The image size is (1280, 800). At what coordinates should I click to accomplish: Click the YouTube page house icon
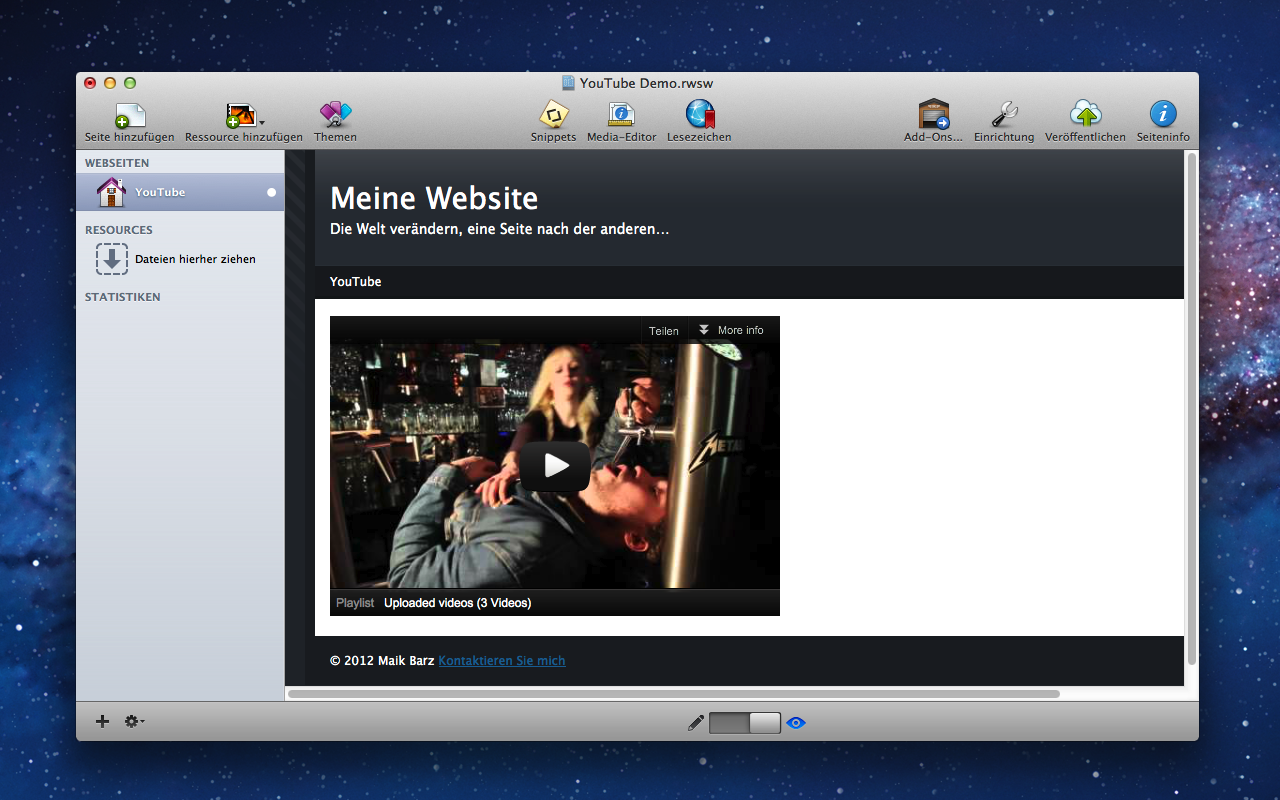(x=111, y=191)
